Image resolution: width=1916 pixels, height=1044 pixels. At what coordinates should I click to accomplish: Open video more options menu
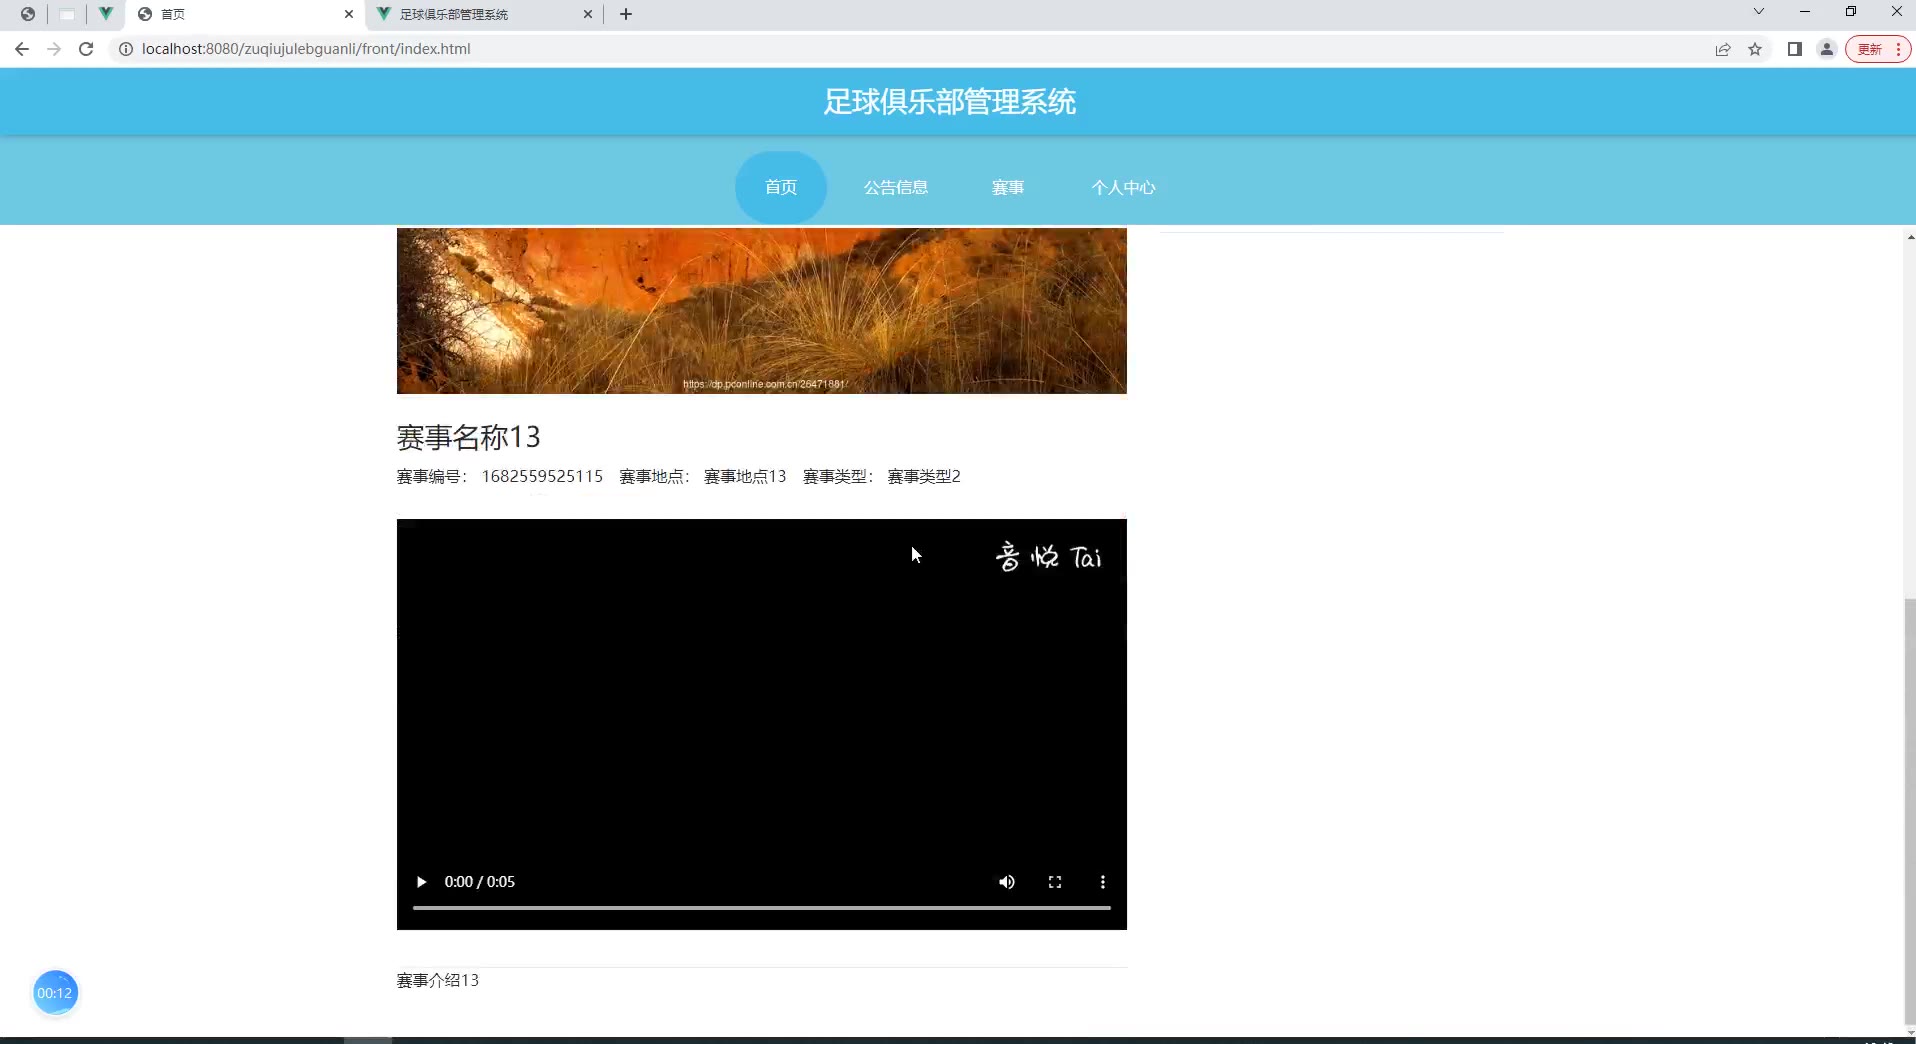tap(1102, 882)
